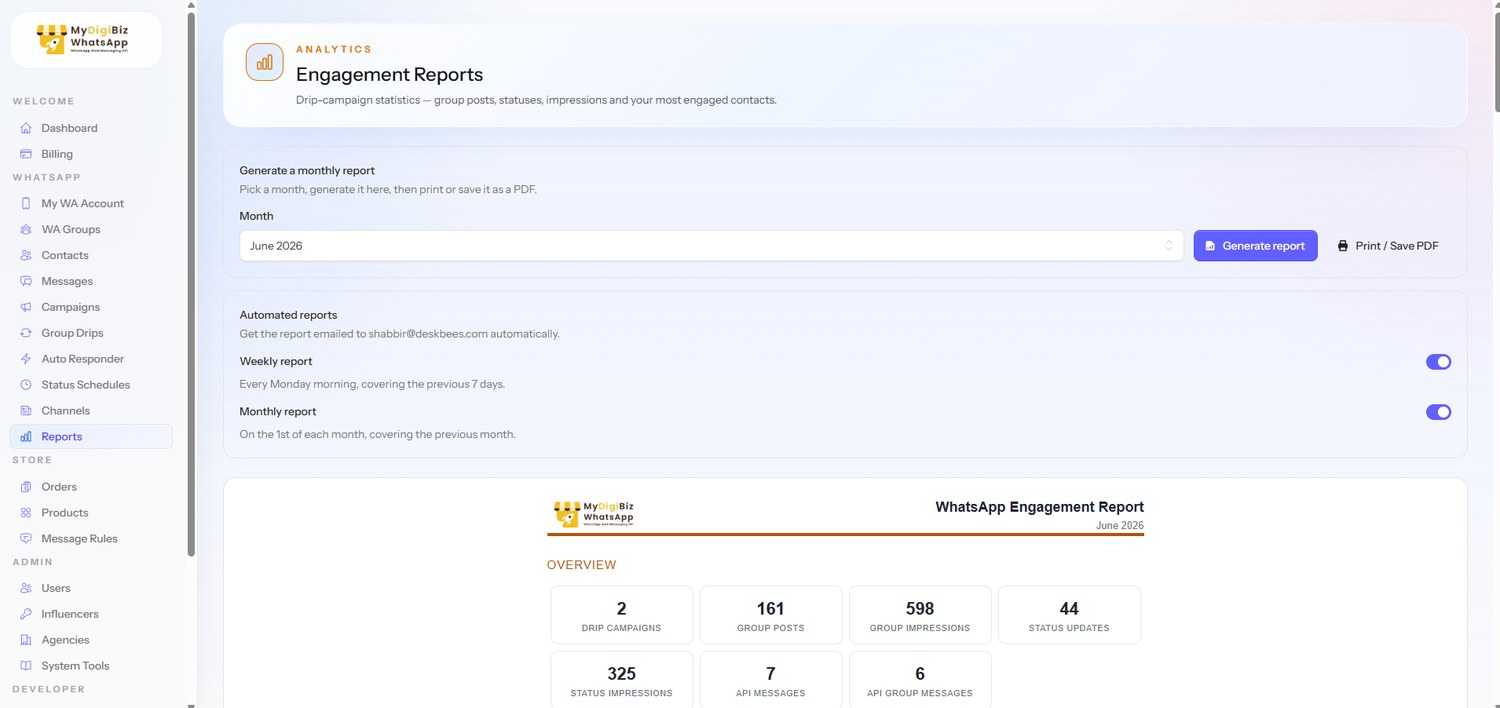Open Dashboard from the sidebar
Screen dimensions: 1500x708
click(91, 128)
